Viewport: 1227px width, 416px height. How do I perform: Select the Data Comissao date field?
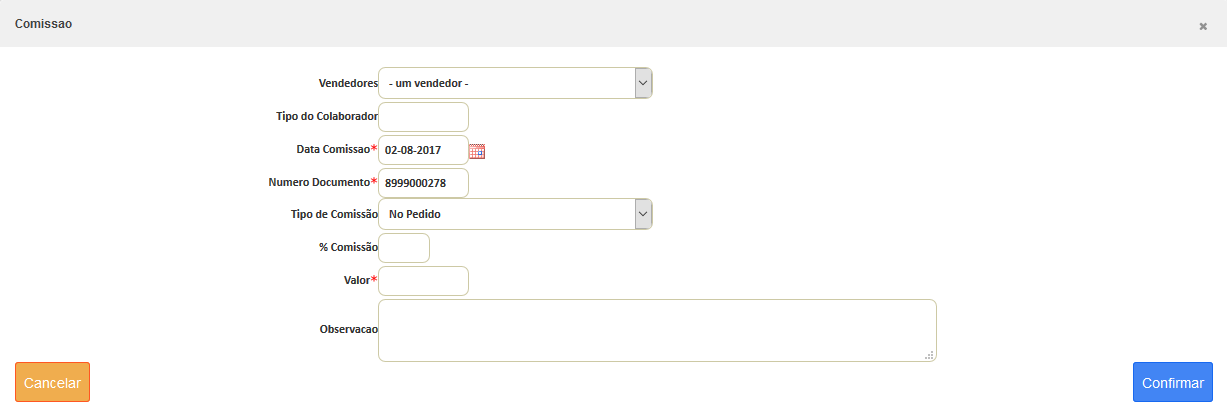(423, 150)
